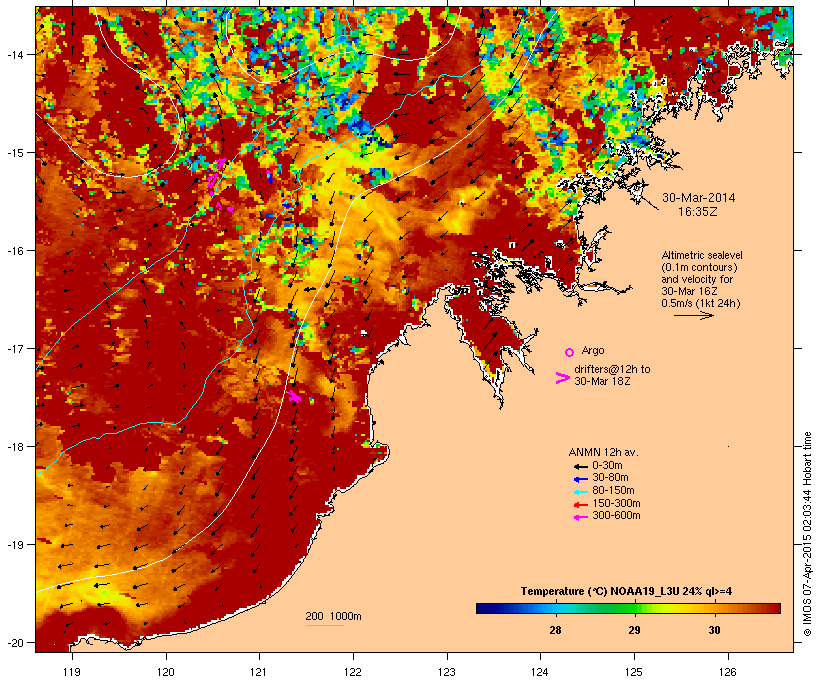Click the temperature colorbar near 30
Viewport: 820px width, 680px height.
tap(714, 608)
